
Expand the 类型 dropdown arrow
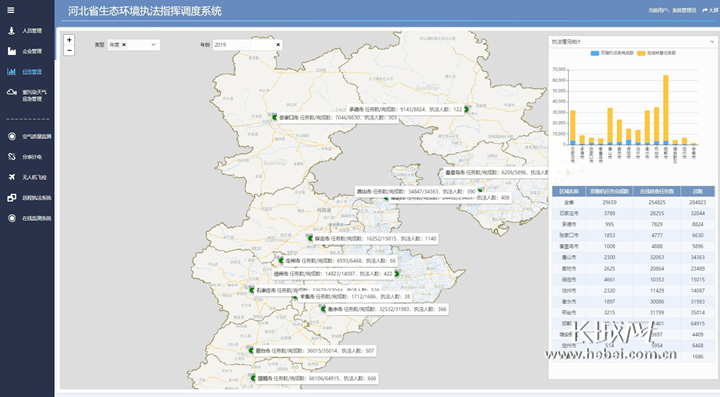(x=153, y=45)
